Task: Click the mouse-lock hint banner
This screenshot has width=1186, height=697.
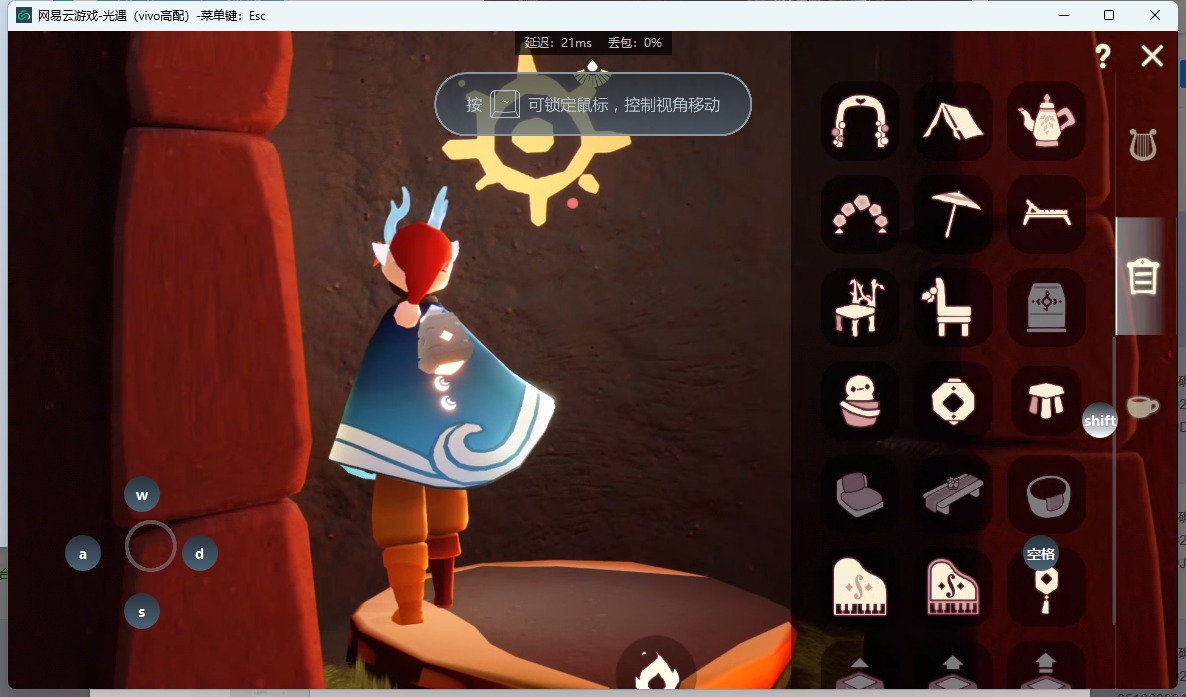Action: pyautogui.click(x=593, y=104)
